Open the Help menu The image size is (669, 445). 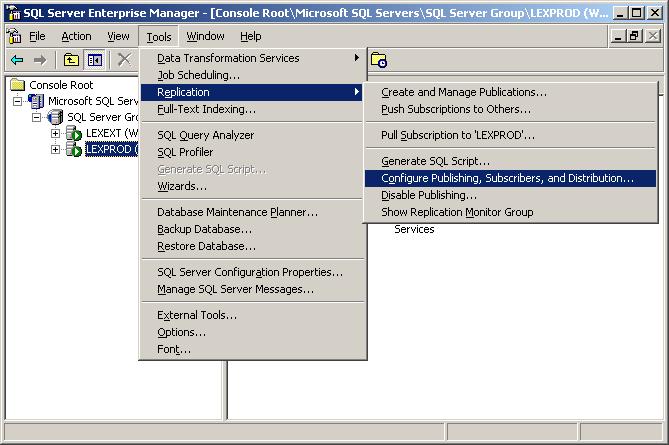pos(250,37)
